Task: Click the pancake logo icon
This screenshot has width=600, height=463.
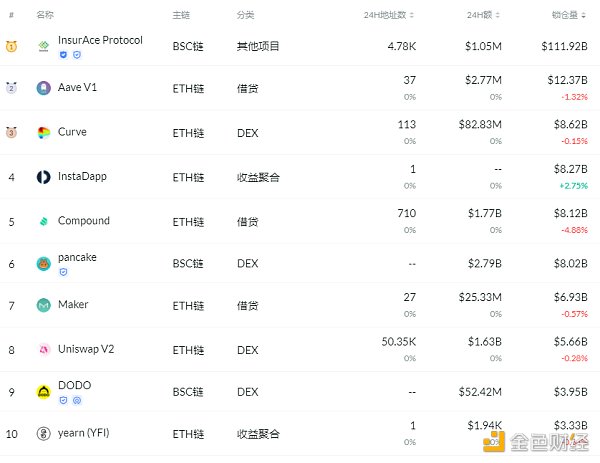Action: coord(44,264)
